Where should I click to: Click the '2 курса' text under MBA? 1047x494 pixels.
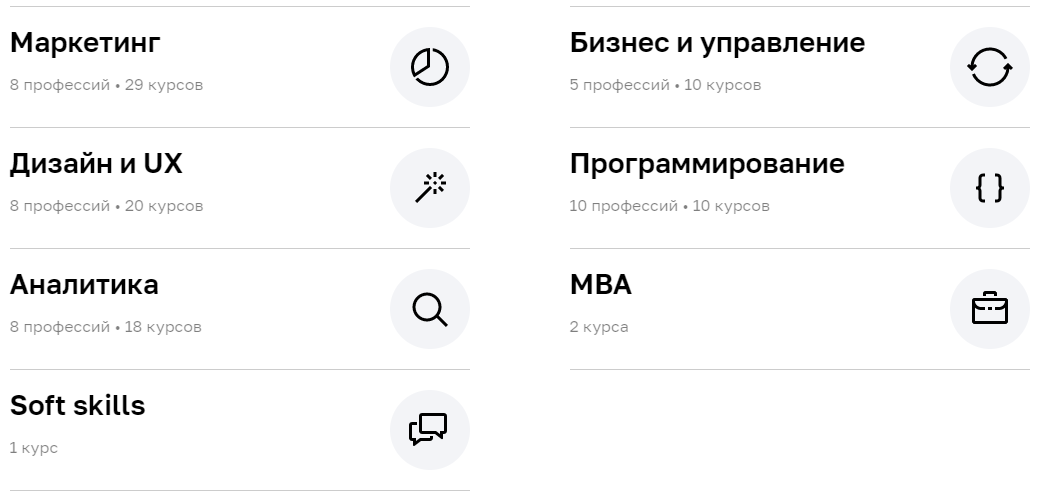[599, 327]
